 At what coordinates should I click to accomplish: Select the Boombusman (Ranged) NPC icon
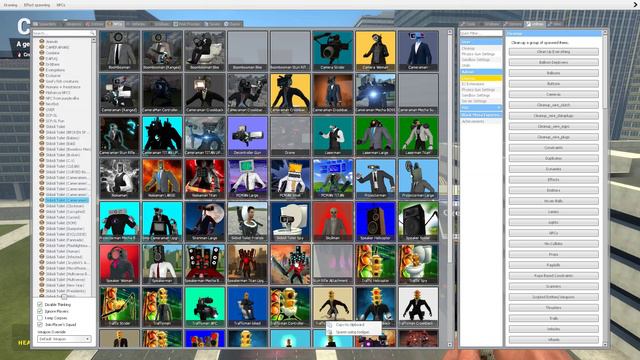[162, 51]
